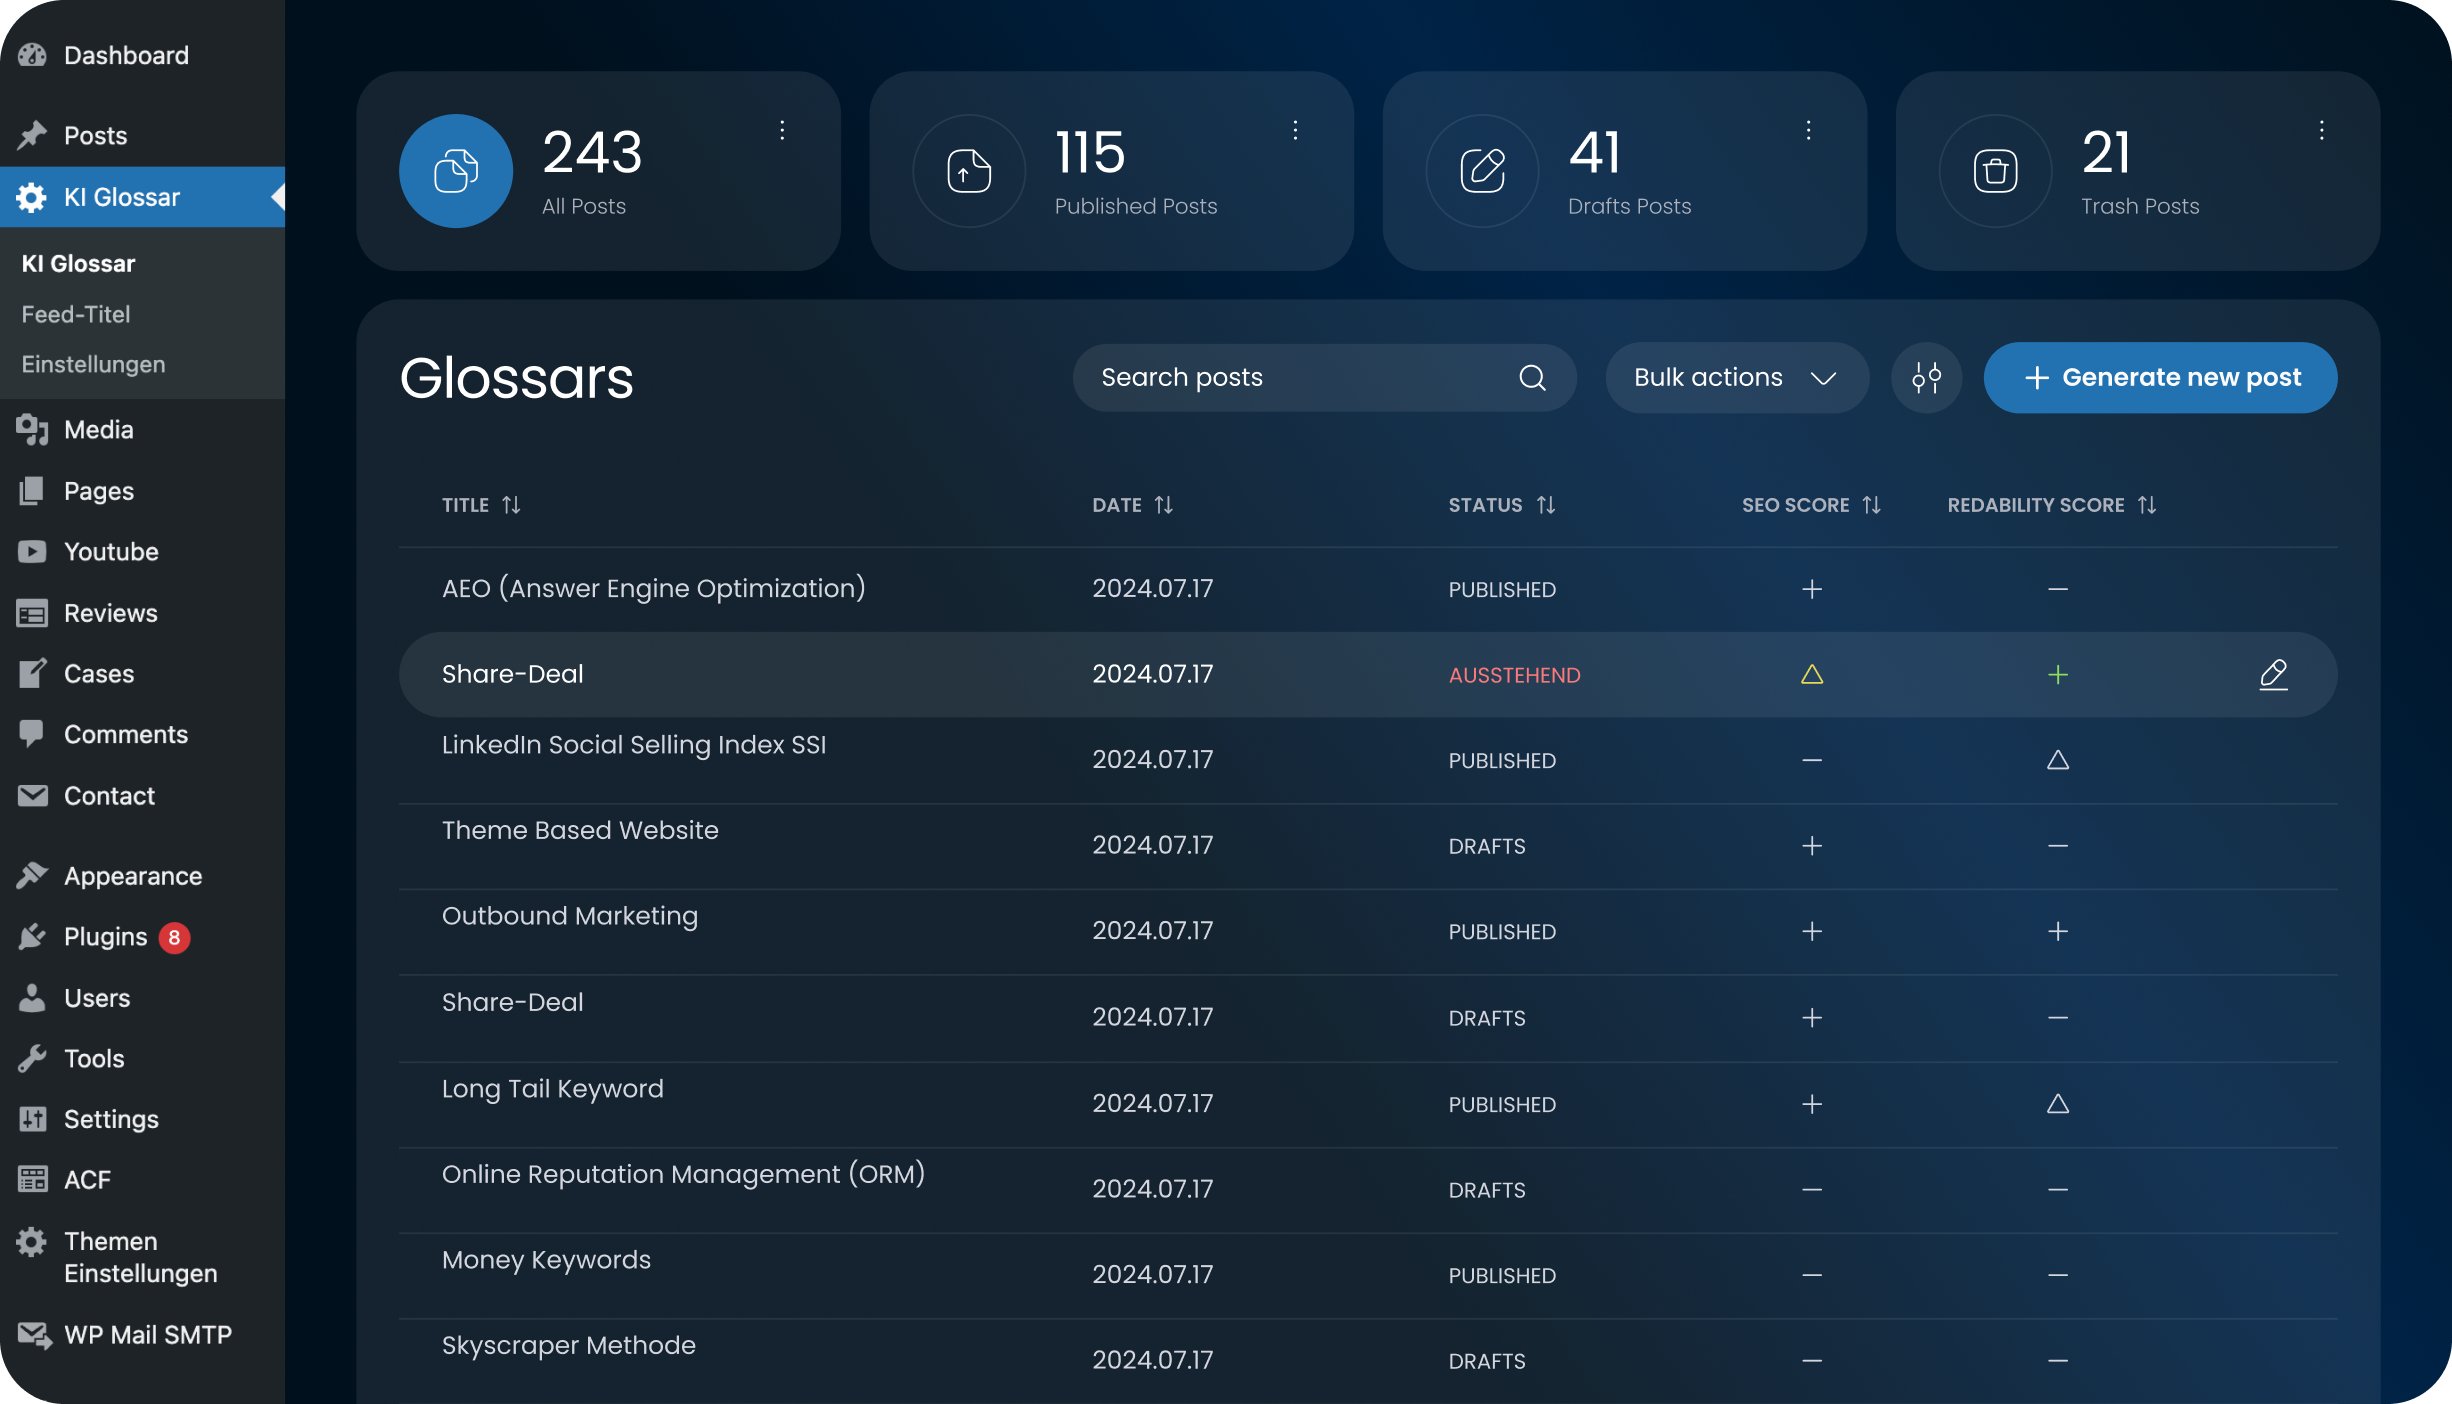Click the Youtube sidebar icon
The image size is (2452, 1404).
point(32,551)
